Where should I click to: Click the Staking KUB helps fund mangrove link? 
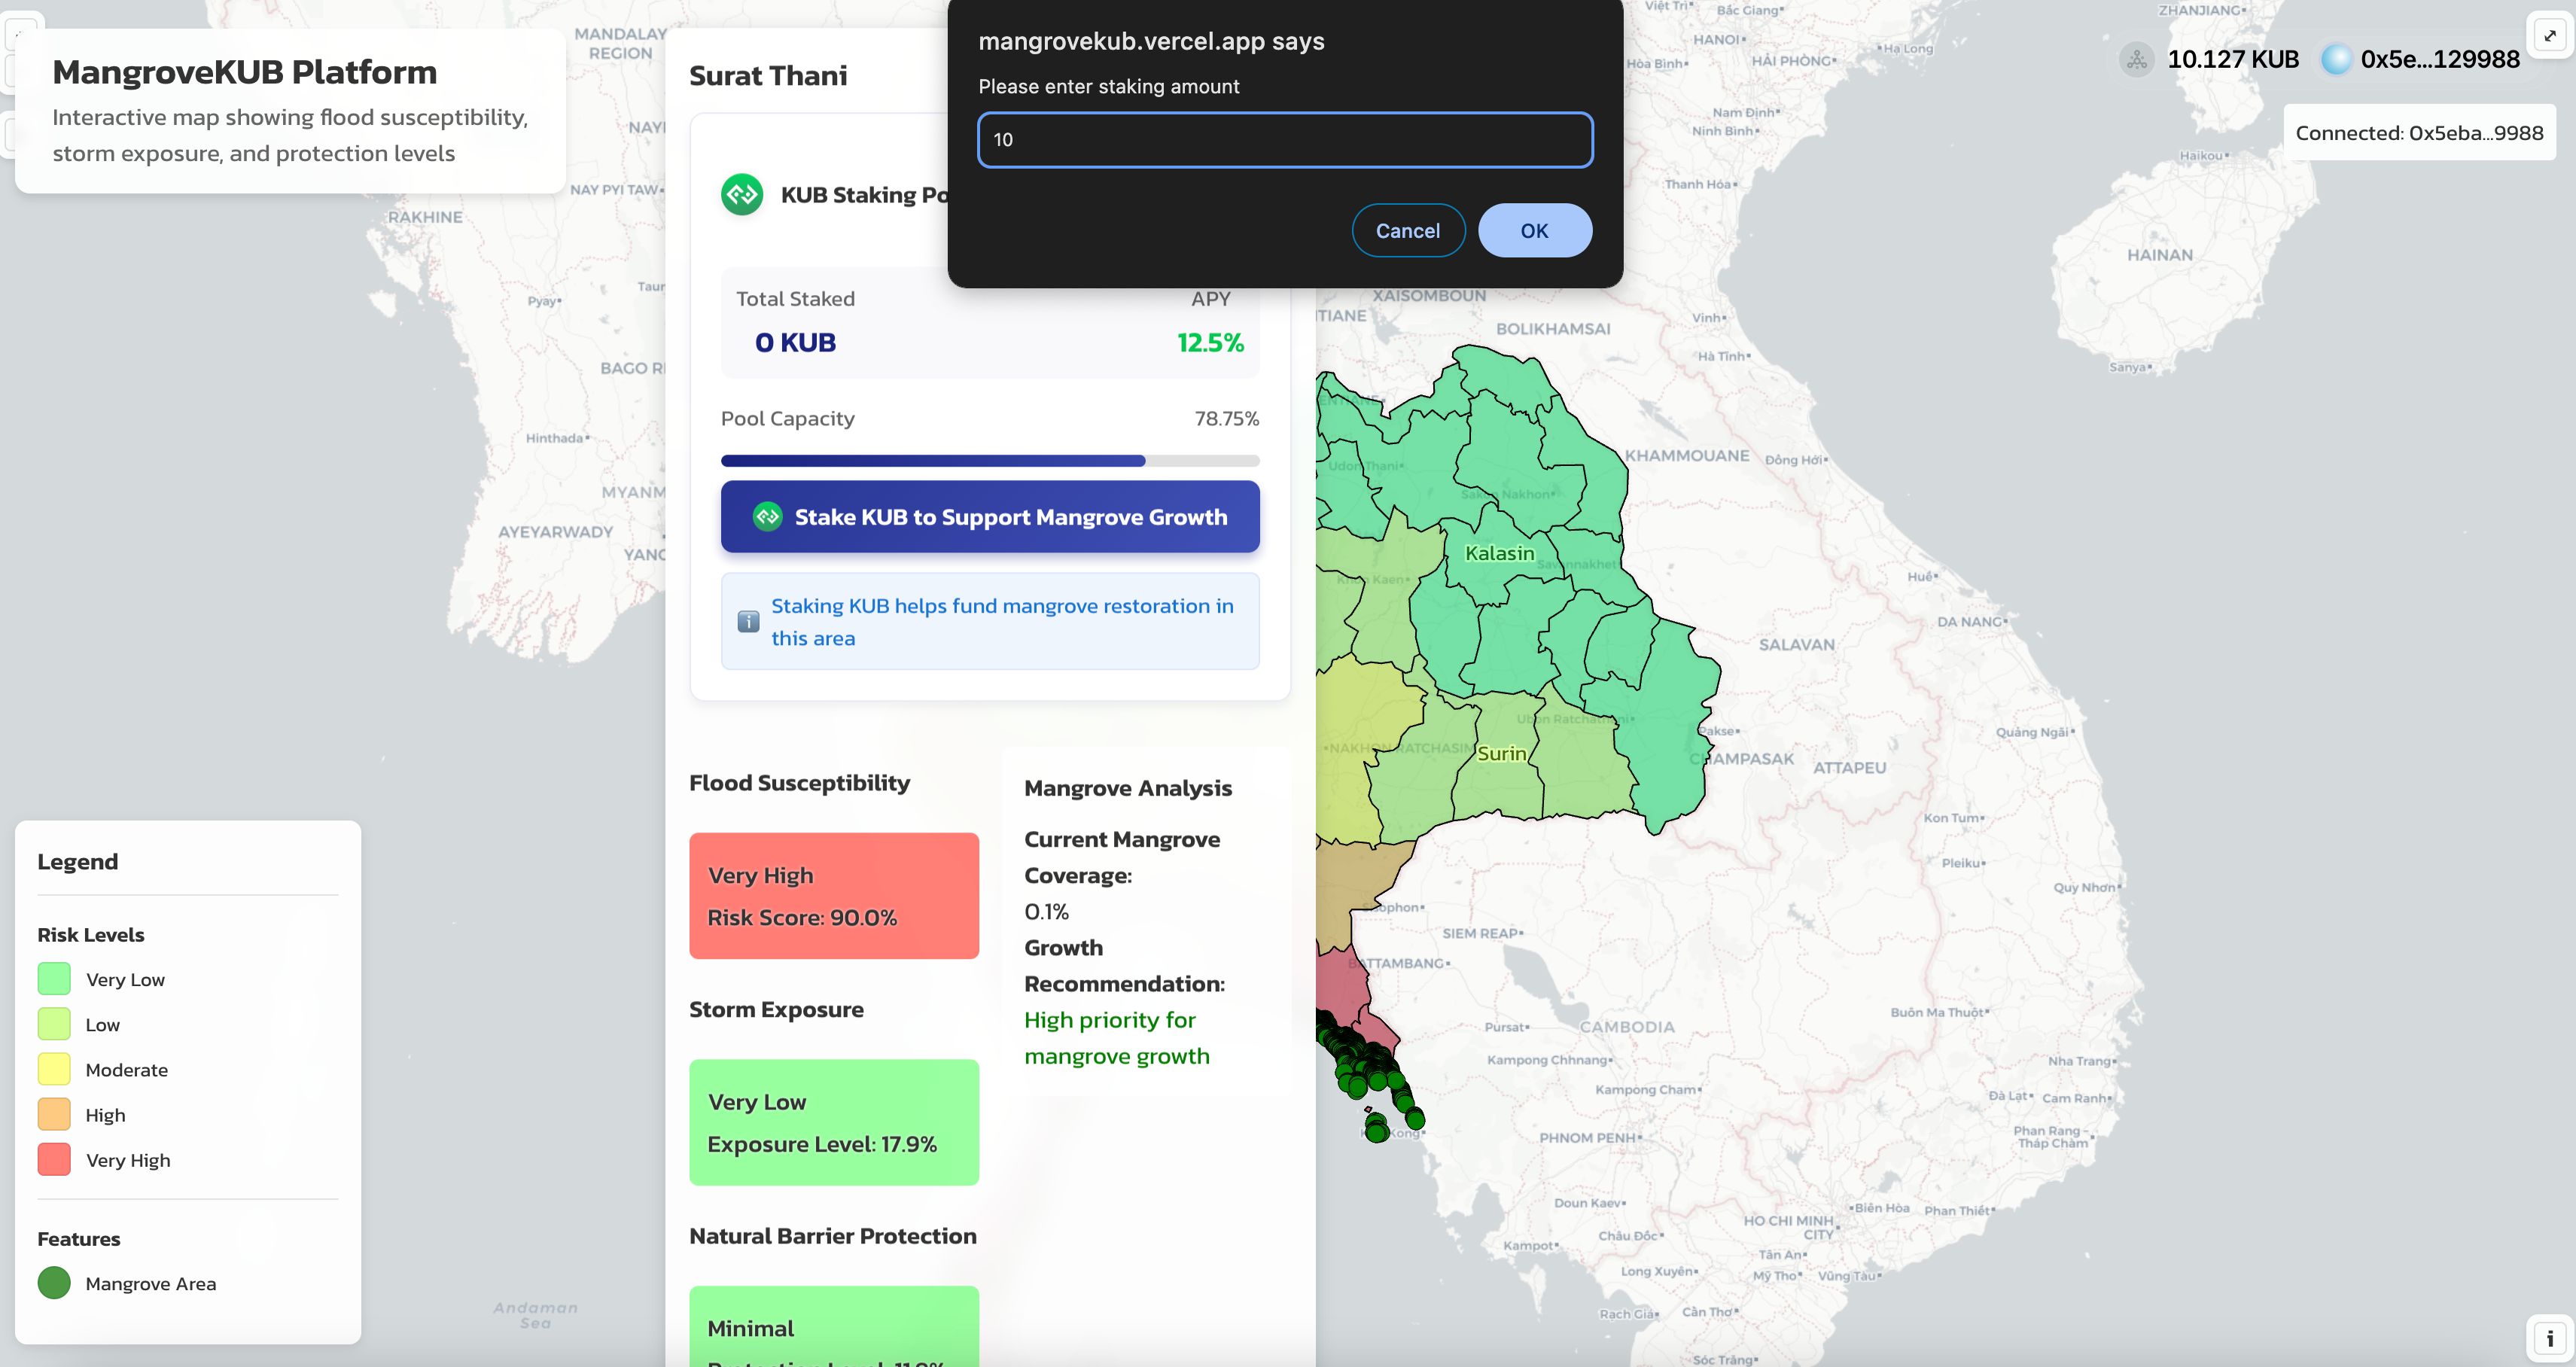[1002, 620]
